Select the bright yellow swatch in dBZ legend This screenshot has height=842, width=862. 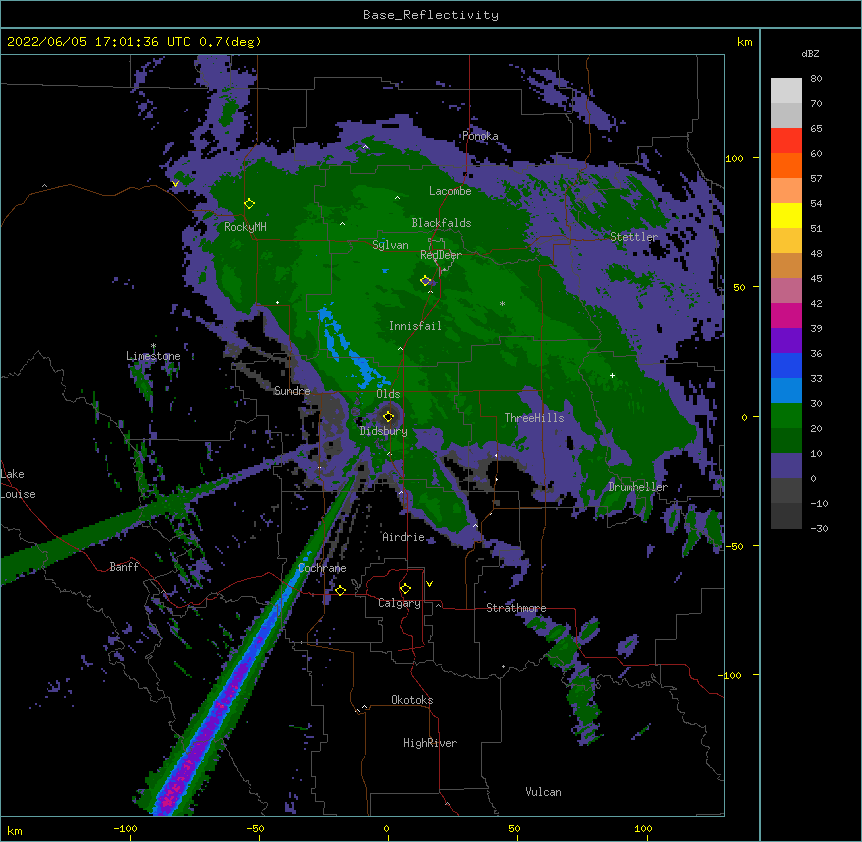786,215
